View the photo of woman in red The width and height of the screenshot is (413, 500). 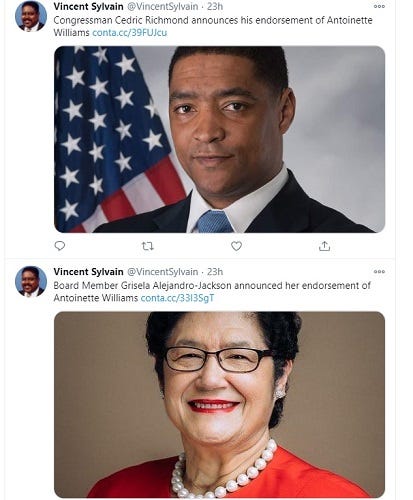219,405
